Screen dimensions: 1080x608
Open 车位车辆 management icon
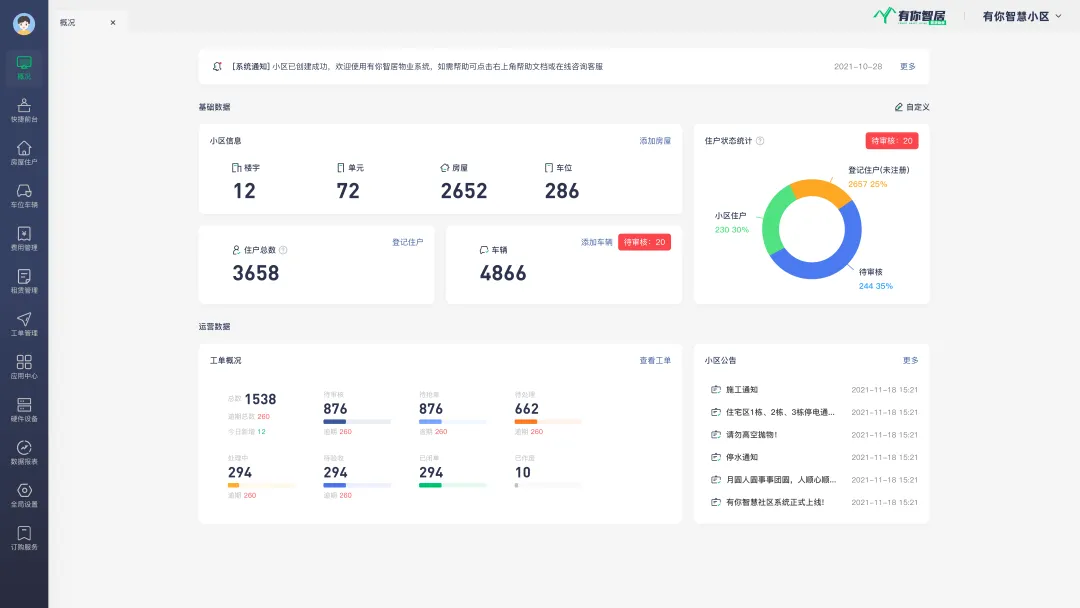(x=24, y=196)
